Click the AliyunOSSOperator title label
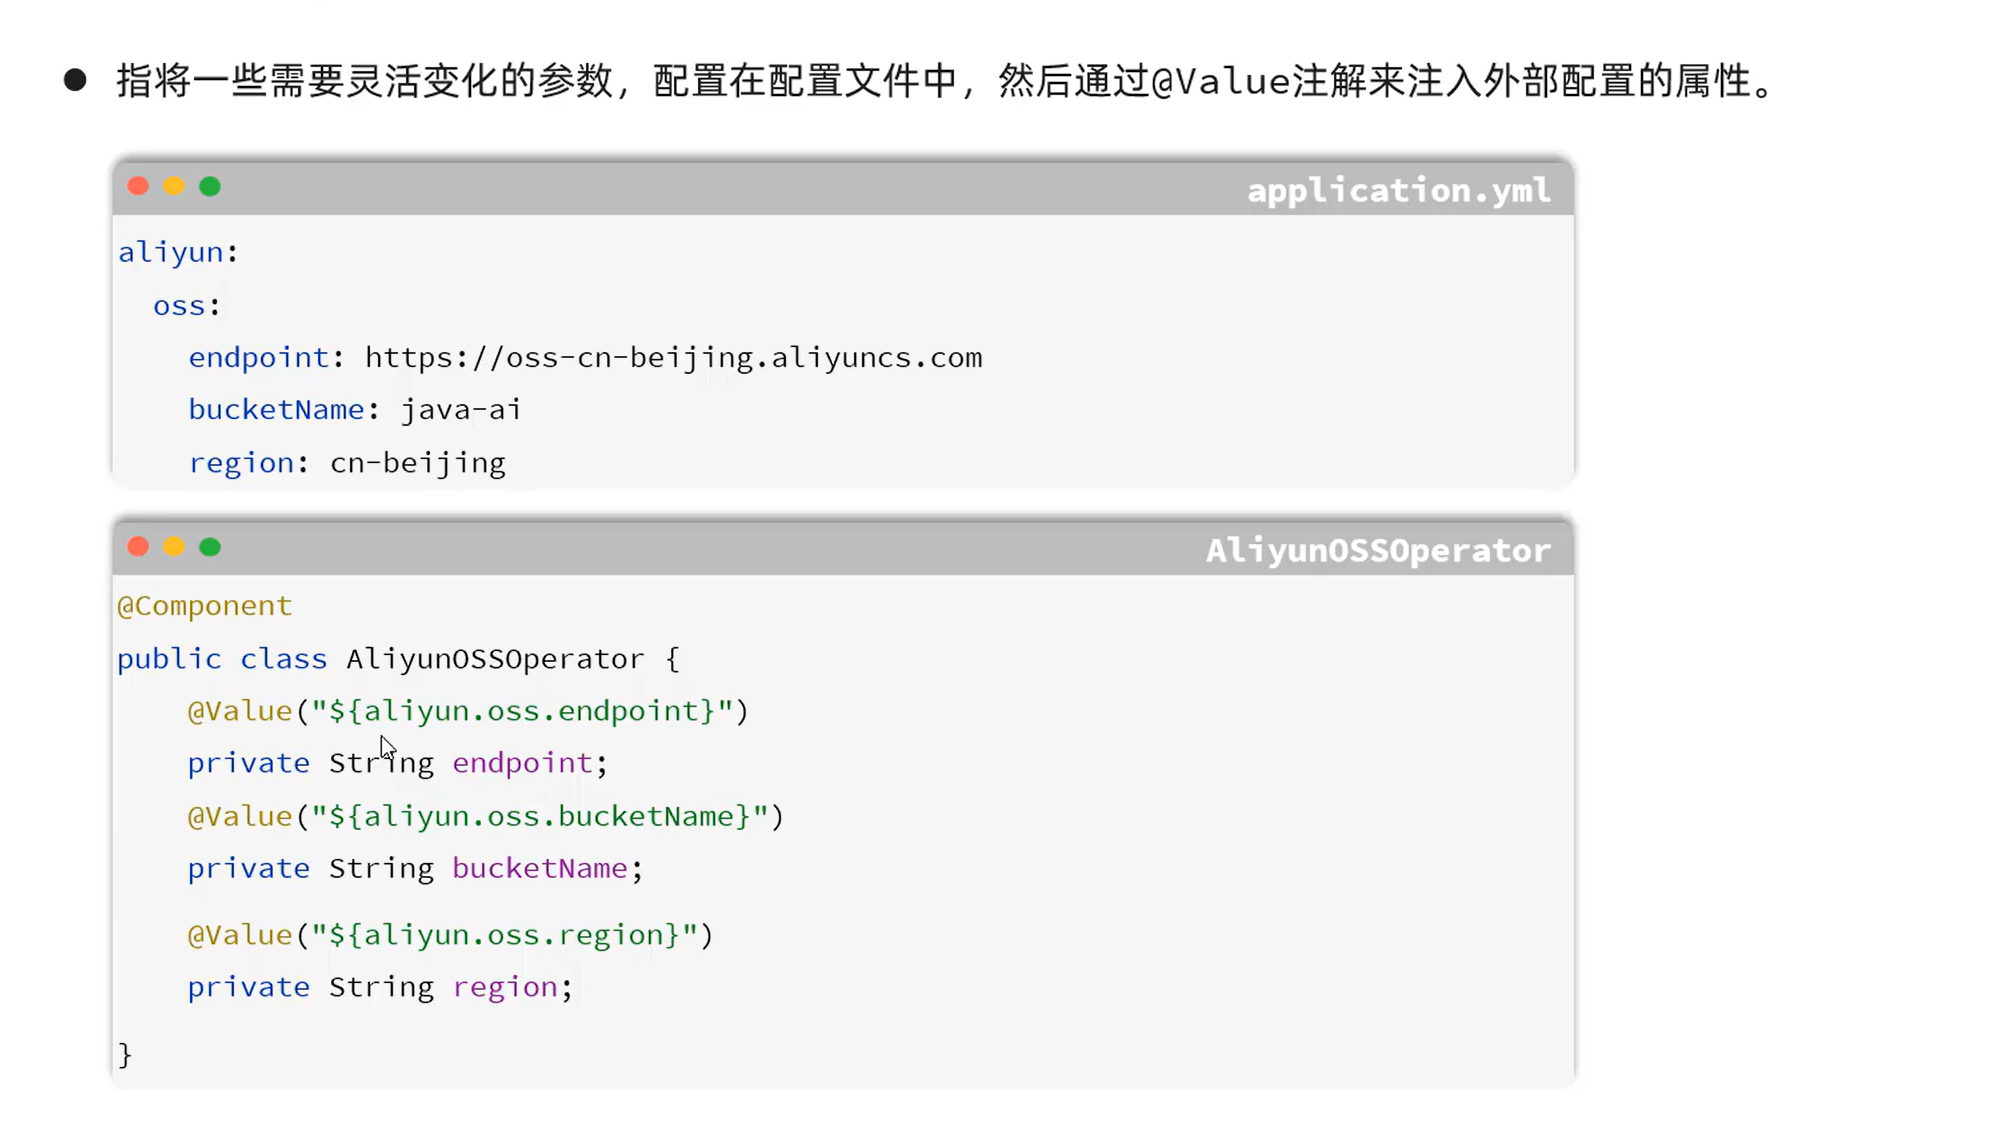This screenshot has width=2005, height=1125. [1378, 551]
